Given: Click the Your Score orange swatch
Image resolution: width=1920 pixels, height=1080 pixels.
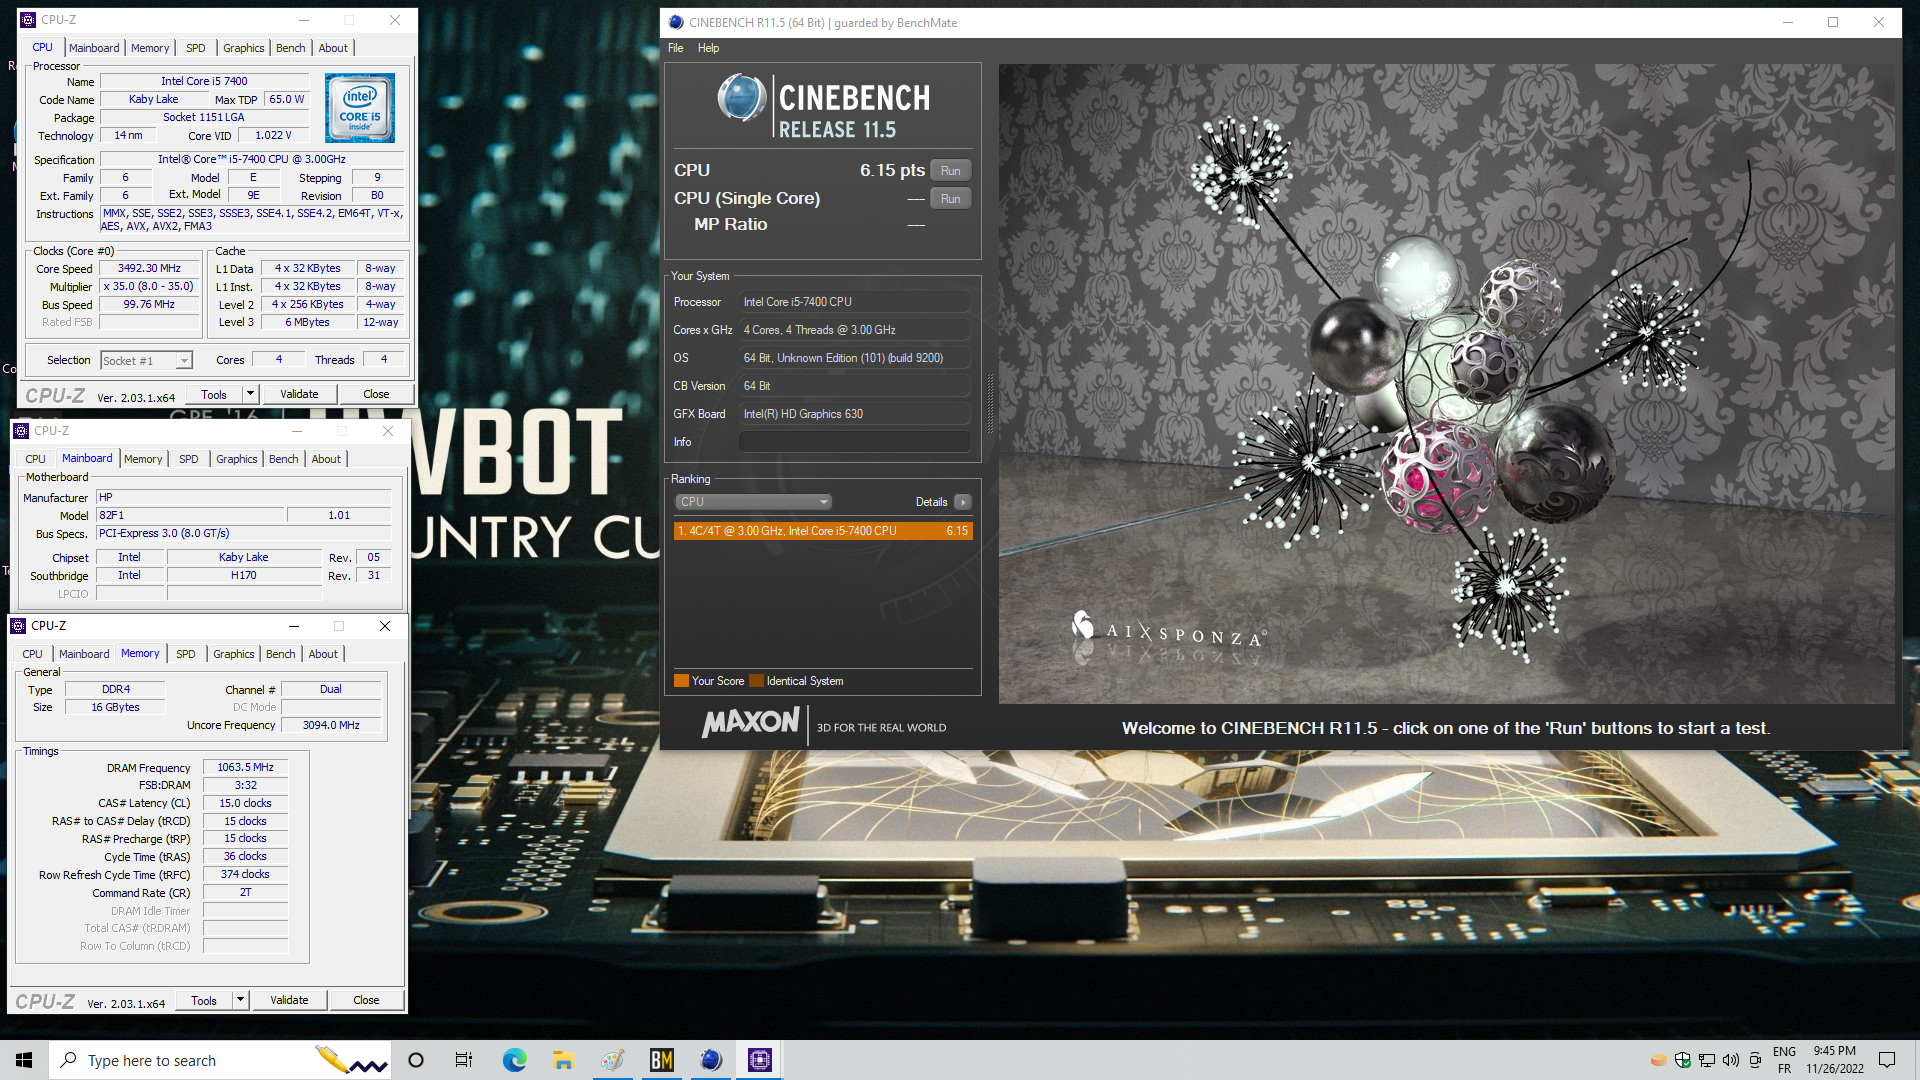Looking at the screenshot, I should [681, 681].
